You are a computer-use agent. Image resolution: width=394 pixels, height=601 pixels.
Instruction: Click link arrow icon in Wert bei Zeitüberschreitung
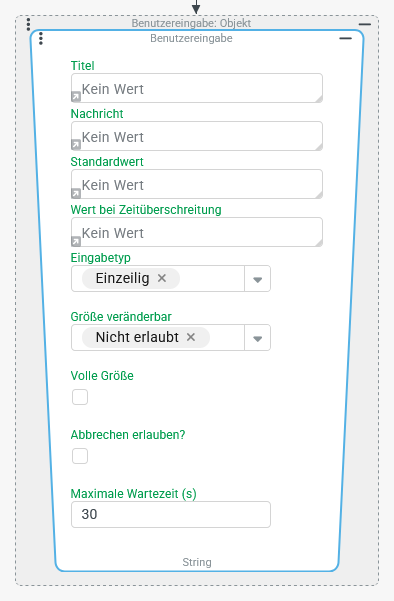click(x=76, y=241)
